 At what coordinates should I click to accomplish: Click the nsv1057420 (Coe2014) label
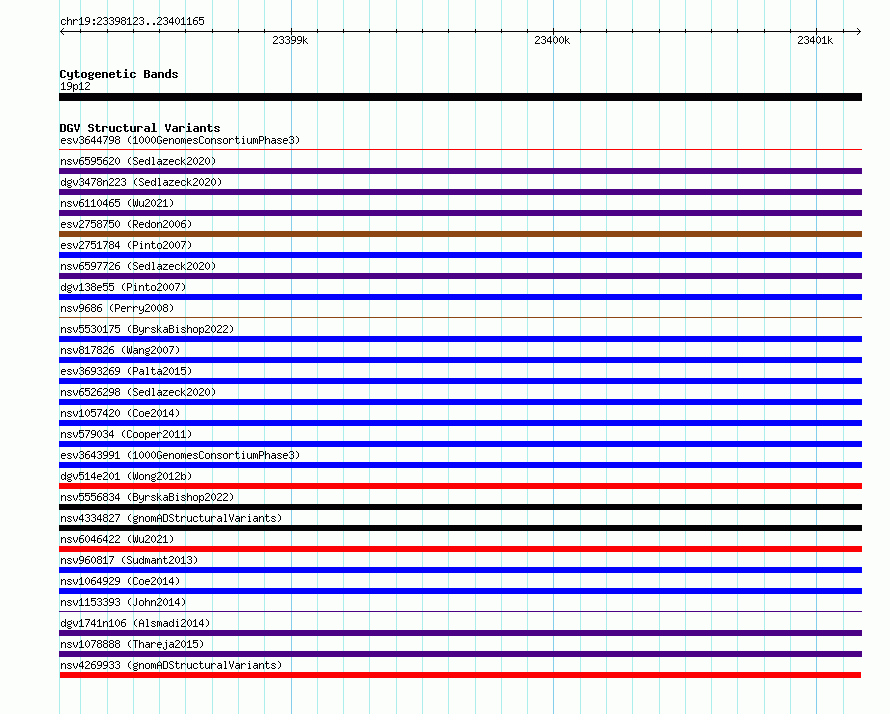coord(120,413)
